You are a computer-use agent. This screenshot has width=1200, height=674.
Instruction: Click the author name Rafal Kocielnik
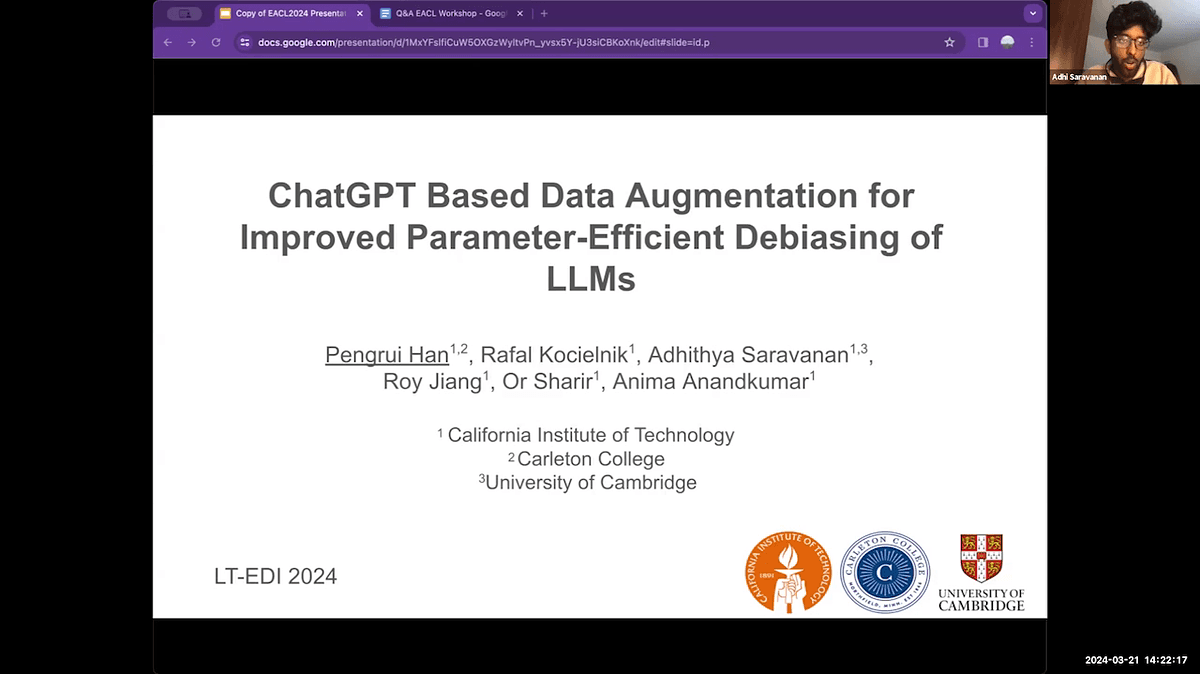coord(554,355)
